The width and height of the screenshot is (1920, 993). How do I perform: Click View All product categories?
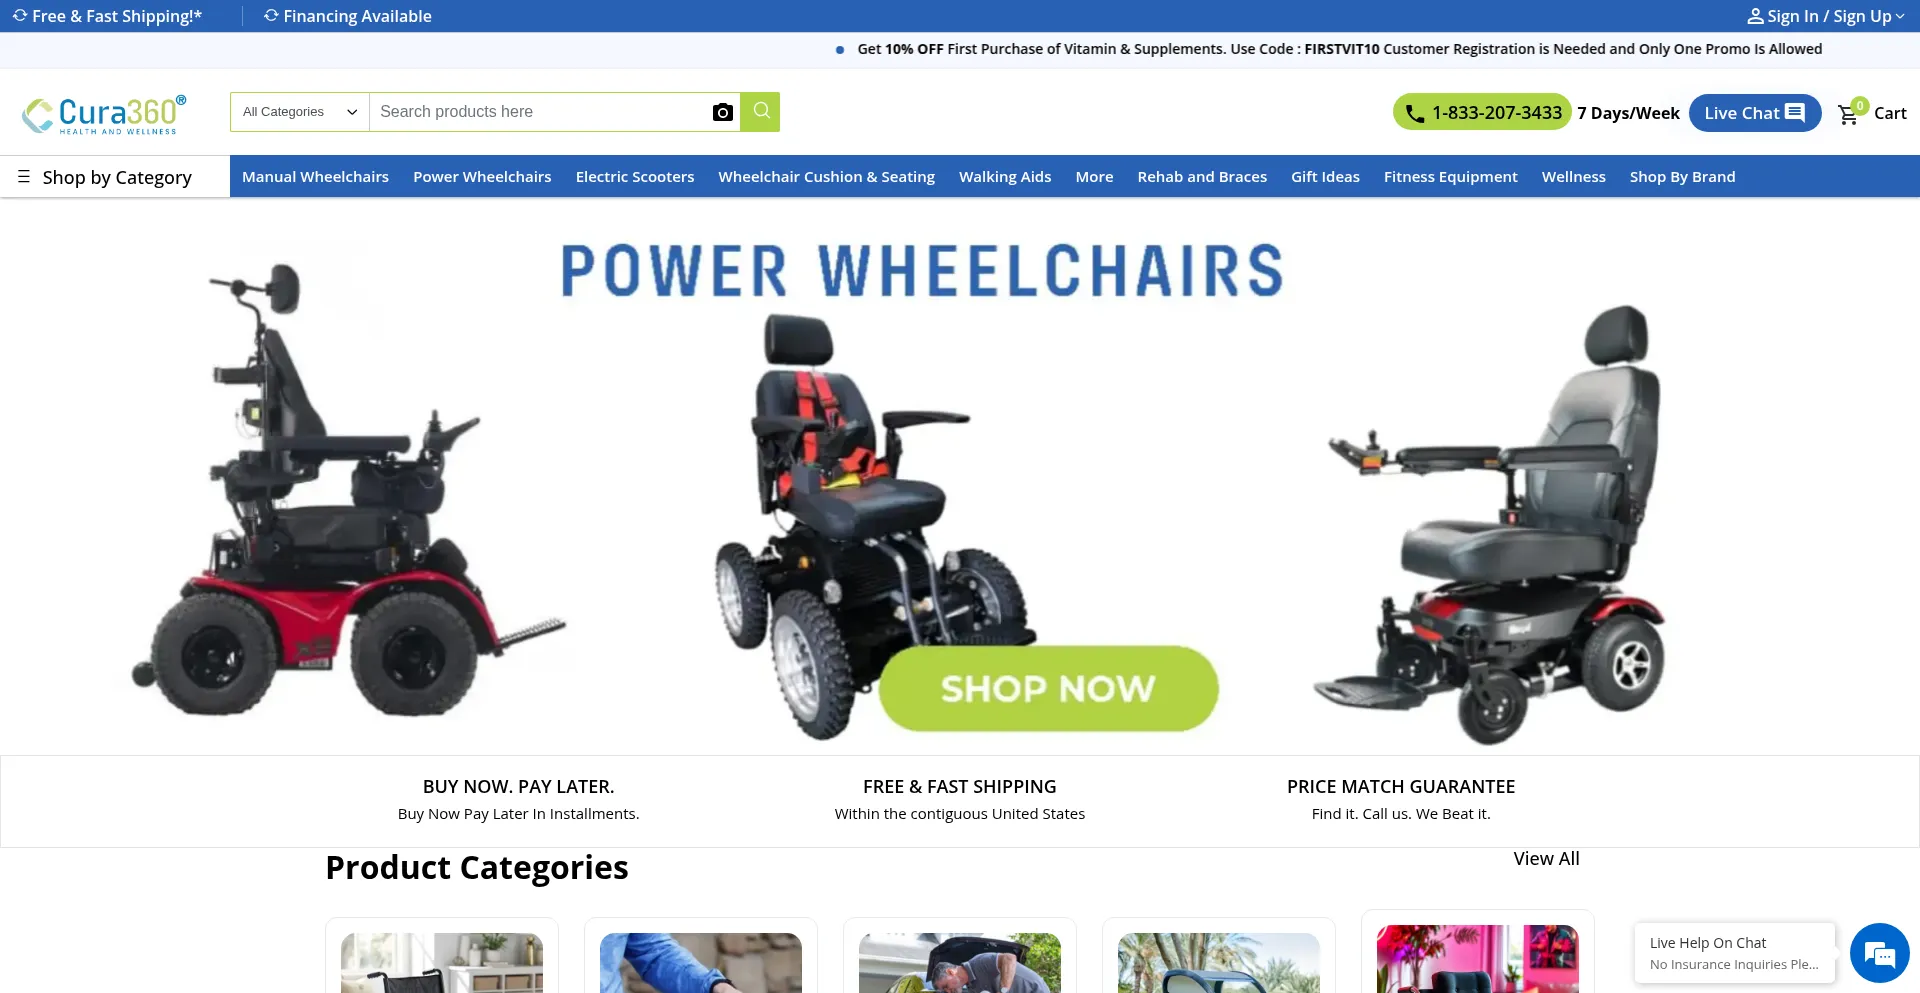1546,859
